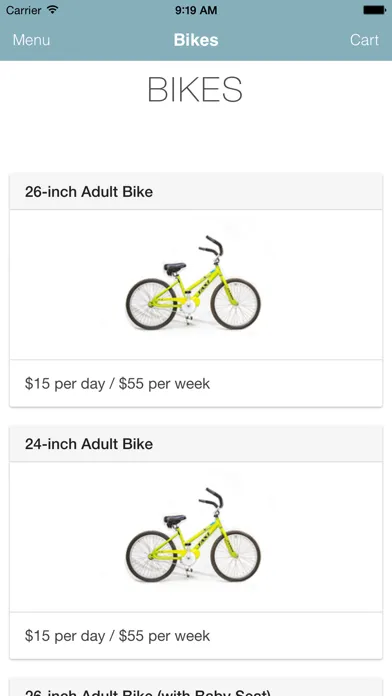Tap the handlebars of the 24-inch bike image

(211, 498)
